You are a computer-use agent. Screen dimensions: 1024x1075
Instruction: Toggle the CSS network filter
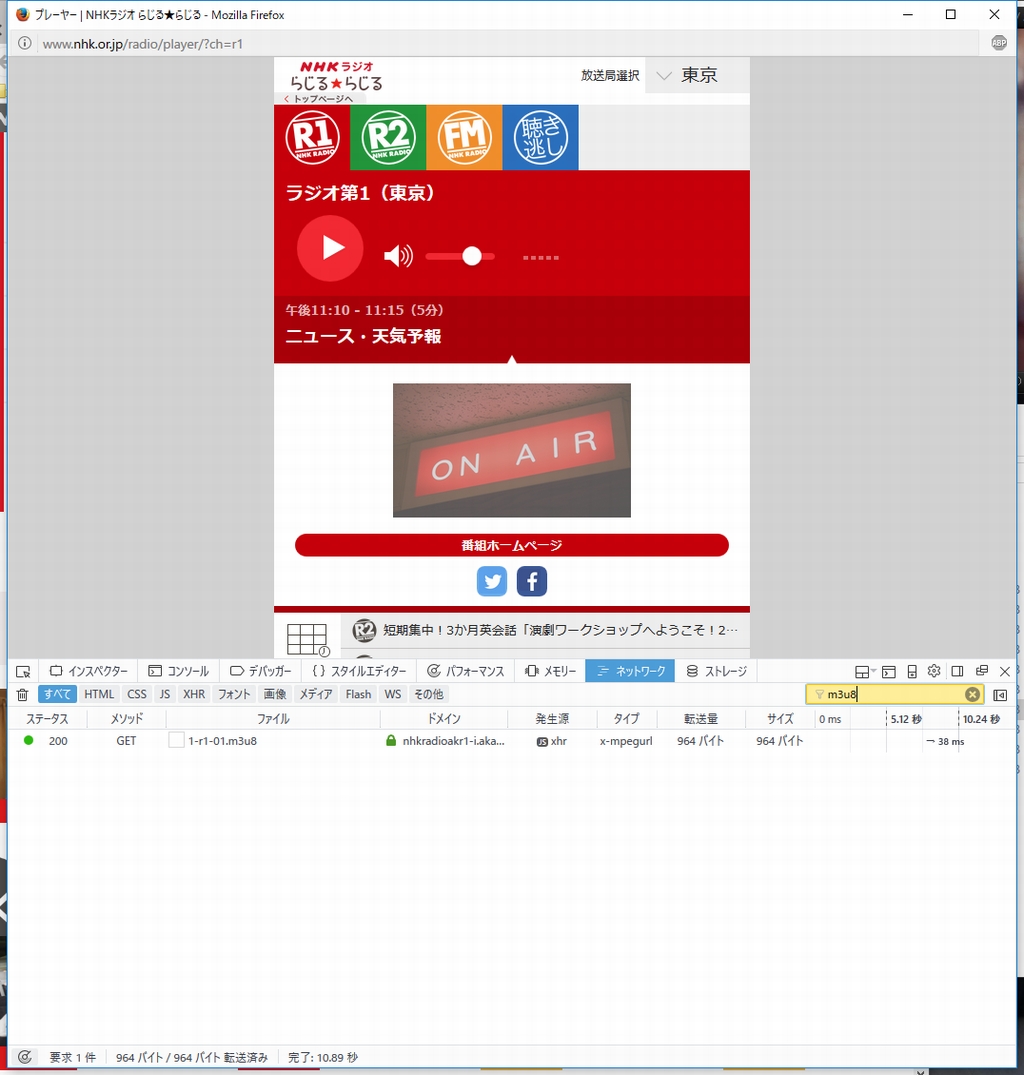pyautogui.click(x=136, y=694)
